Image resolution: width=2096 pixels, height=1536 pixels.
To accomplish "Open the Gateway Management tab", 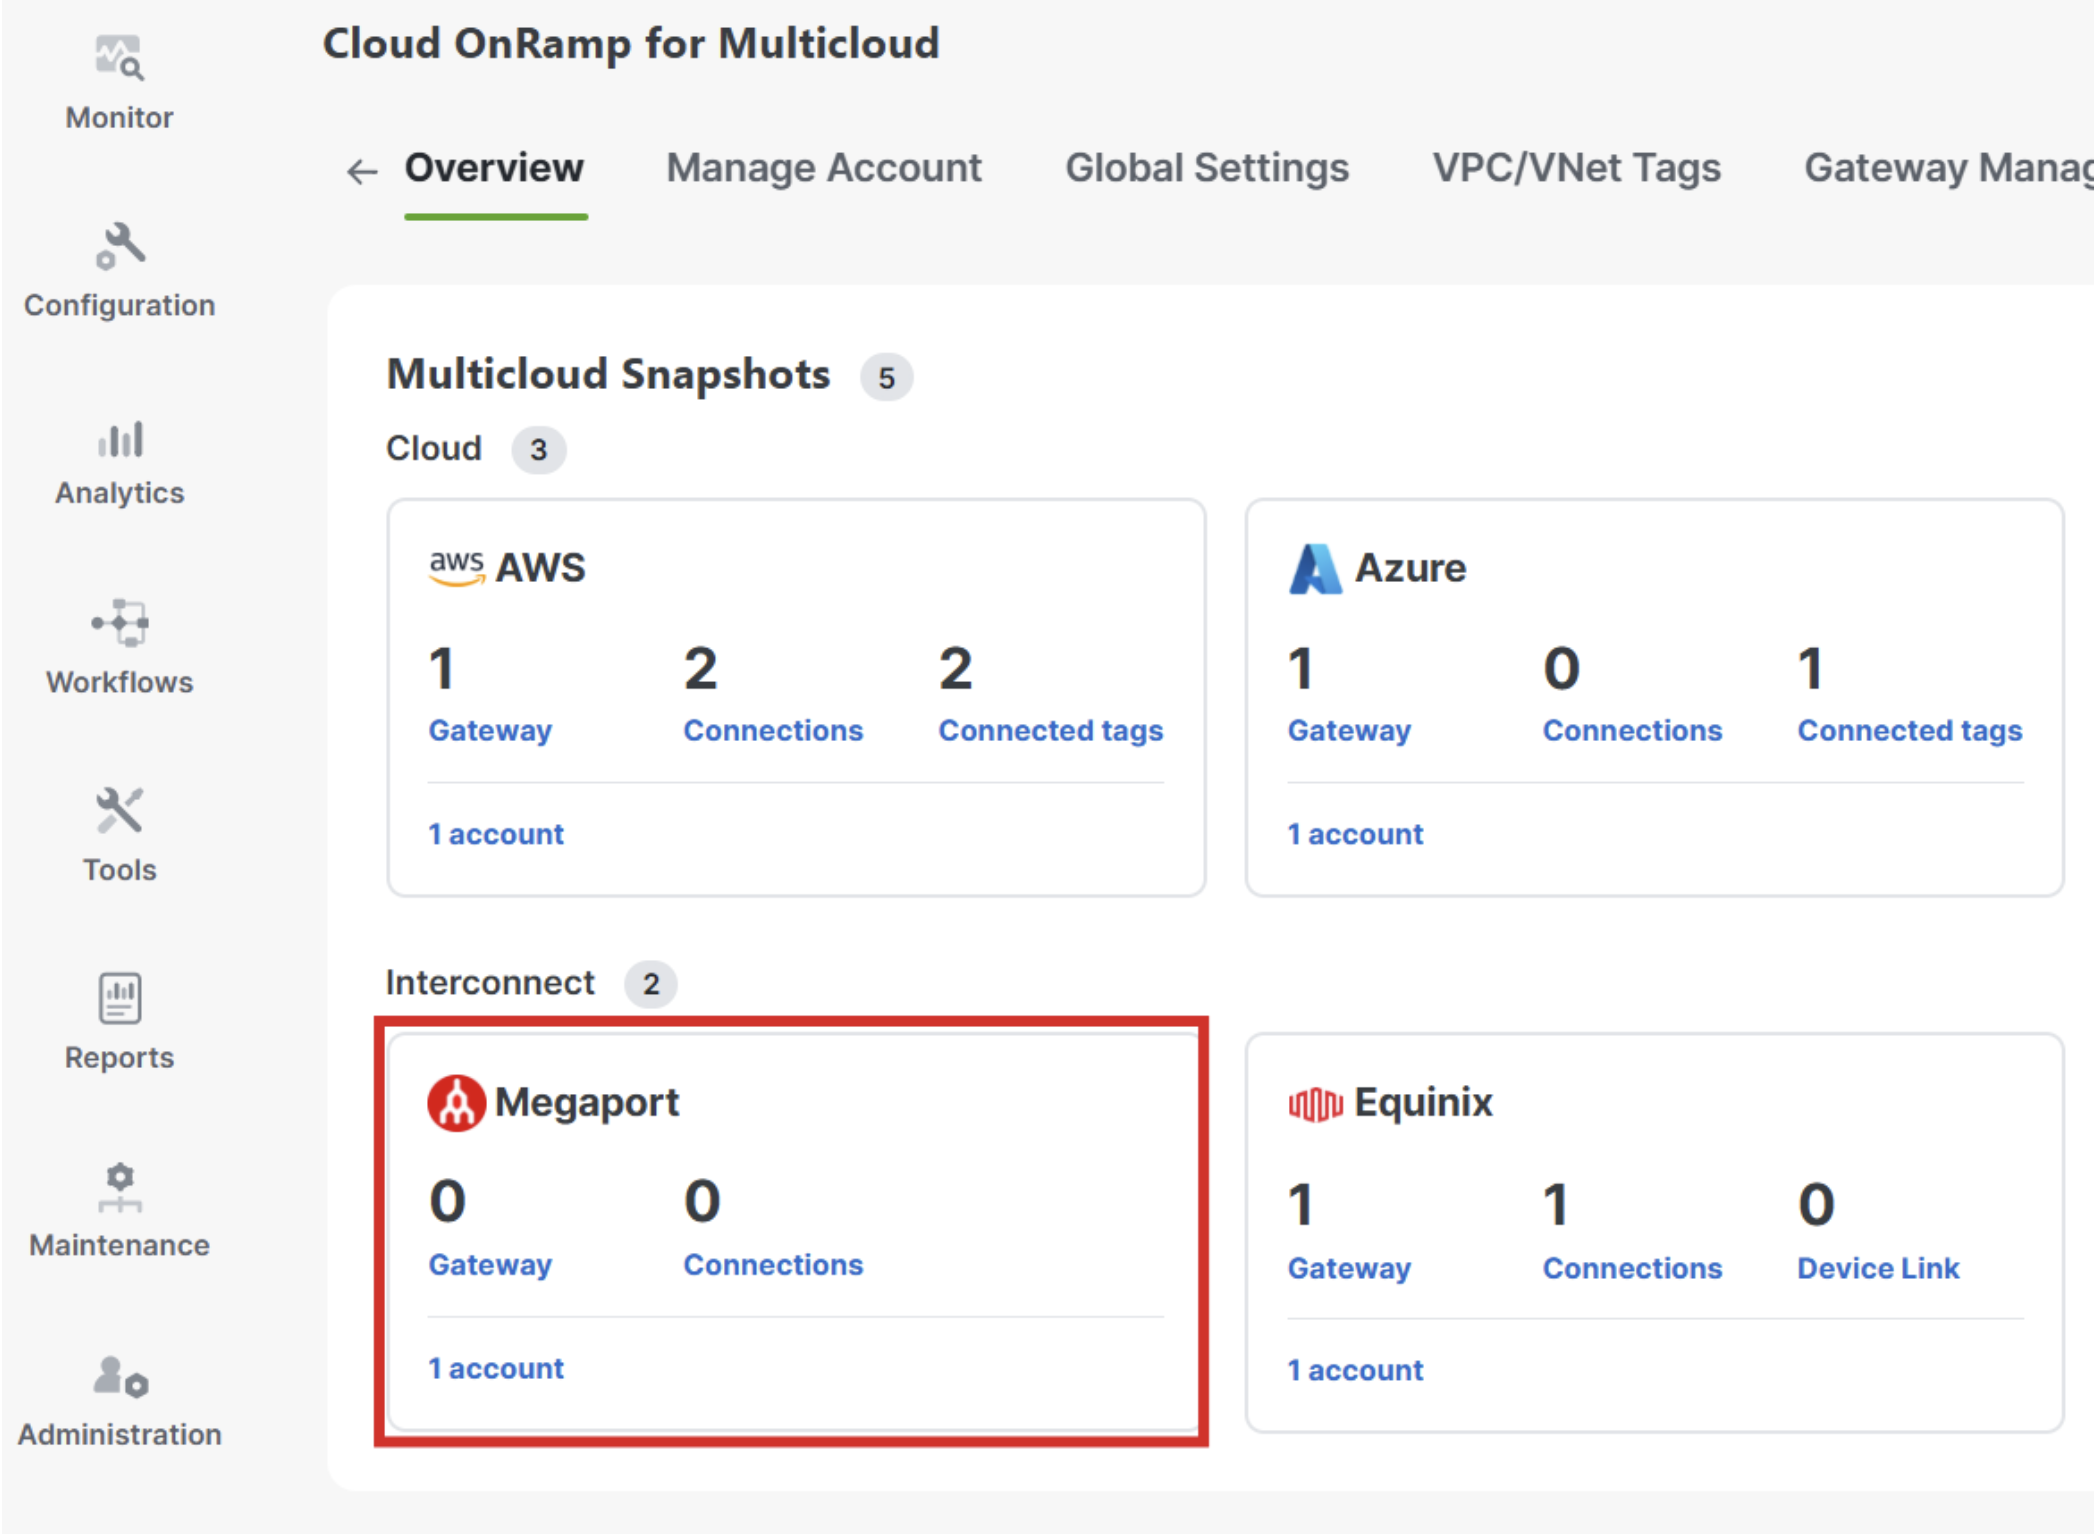I will (x=1949, y=168).
